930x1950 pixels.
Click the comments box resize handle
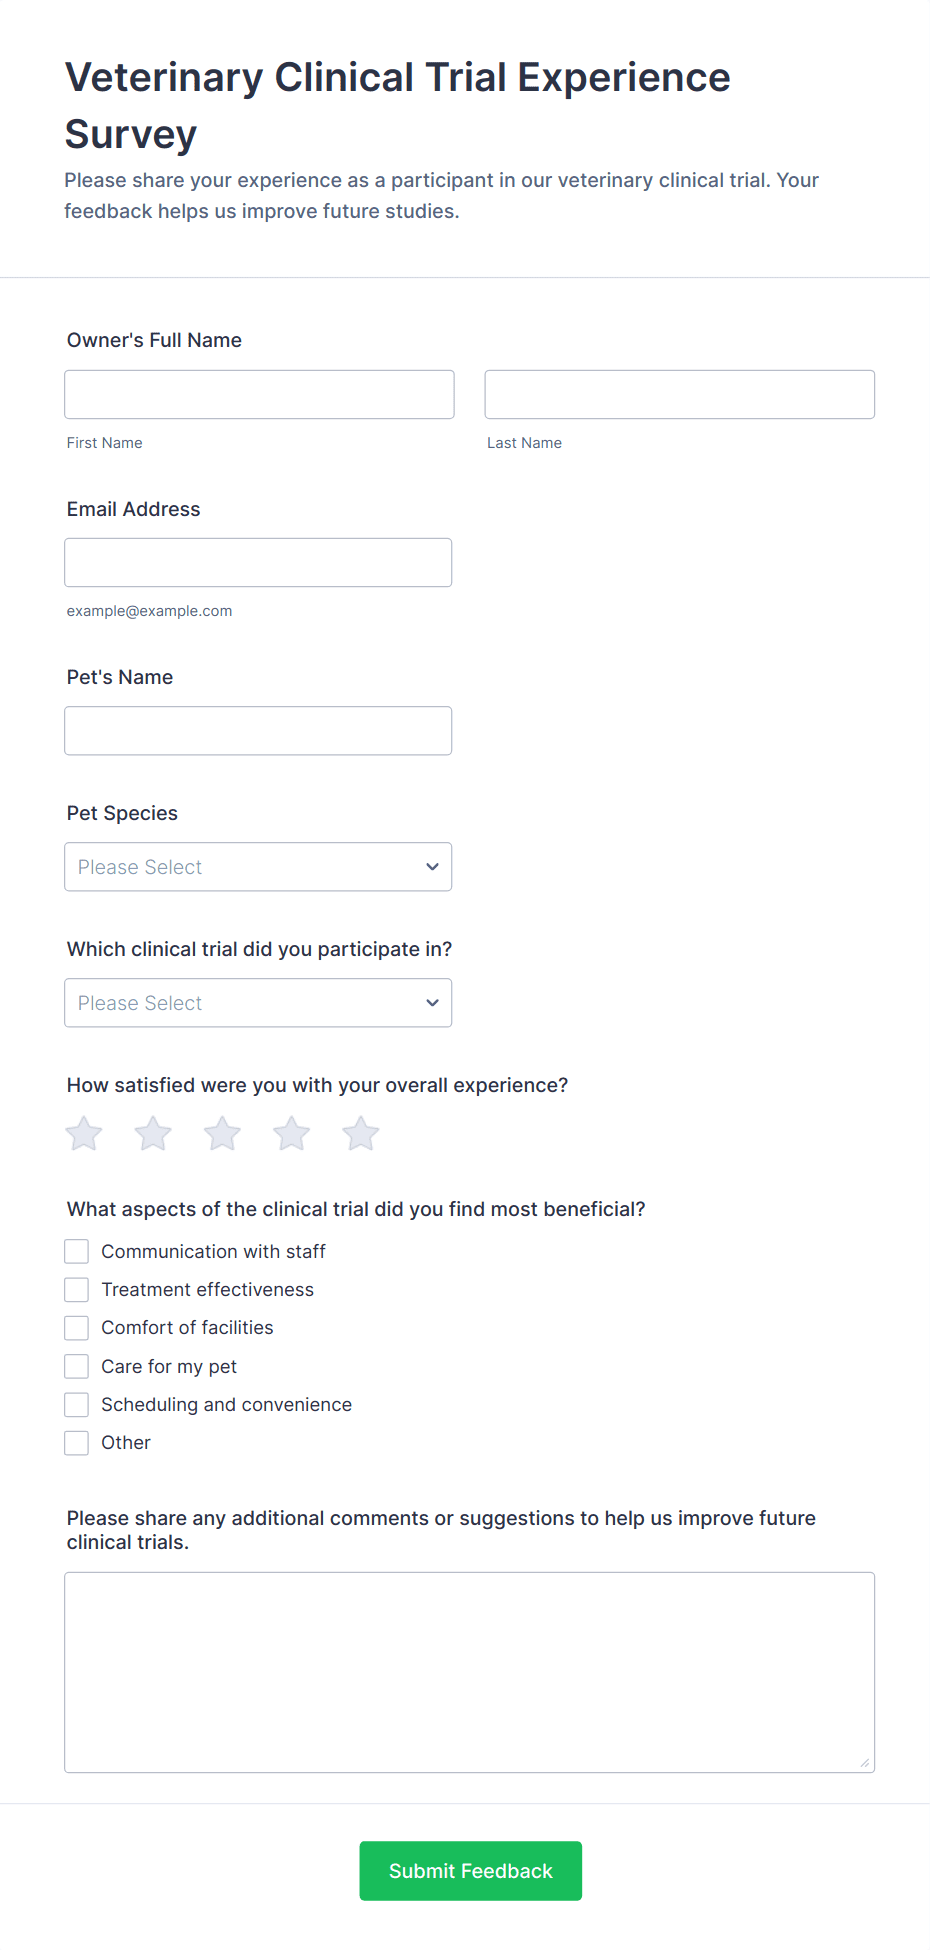[864, 1762]
